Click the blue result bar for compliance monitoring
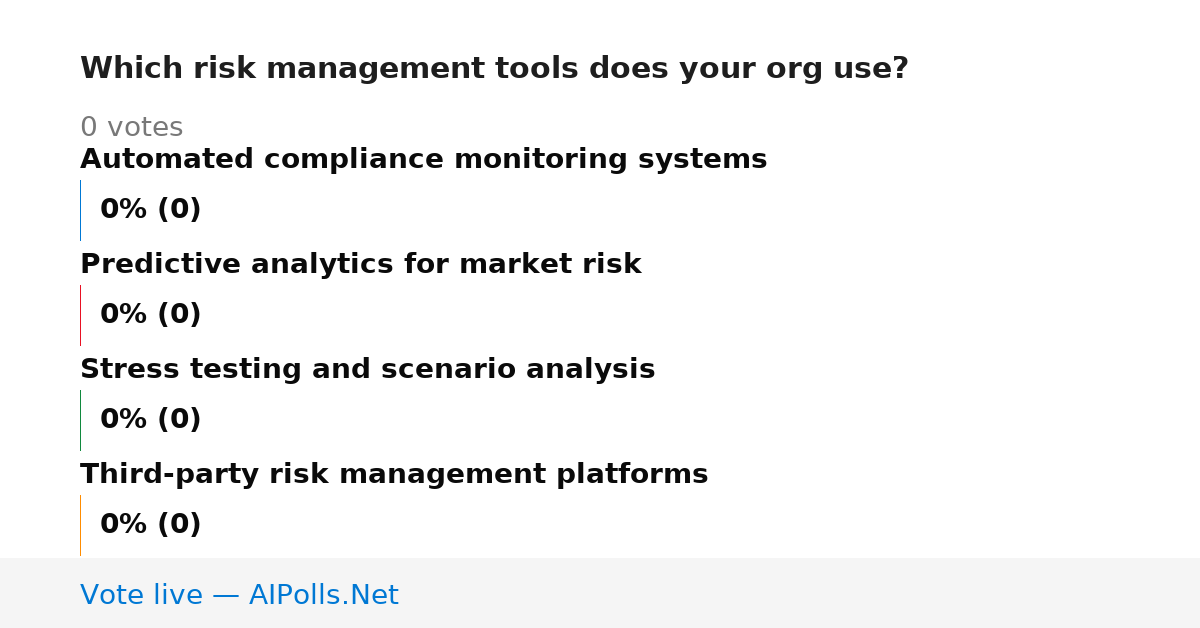This screenshot has width=1200, height=628. (80, 210)
